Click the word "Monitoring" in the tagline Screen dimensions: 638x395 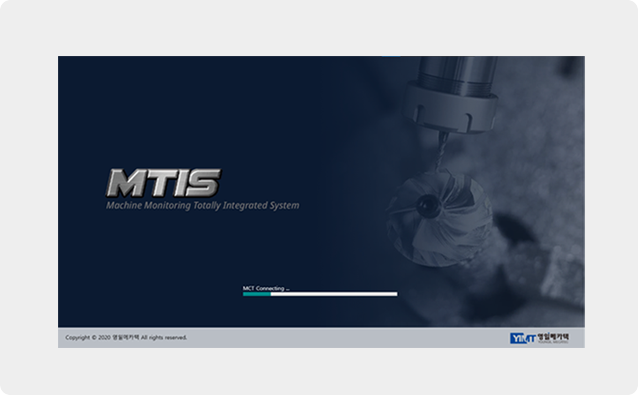point(167,205)
